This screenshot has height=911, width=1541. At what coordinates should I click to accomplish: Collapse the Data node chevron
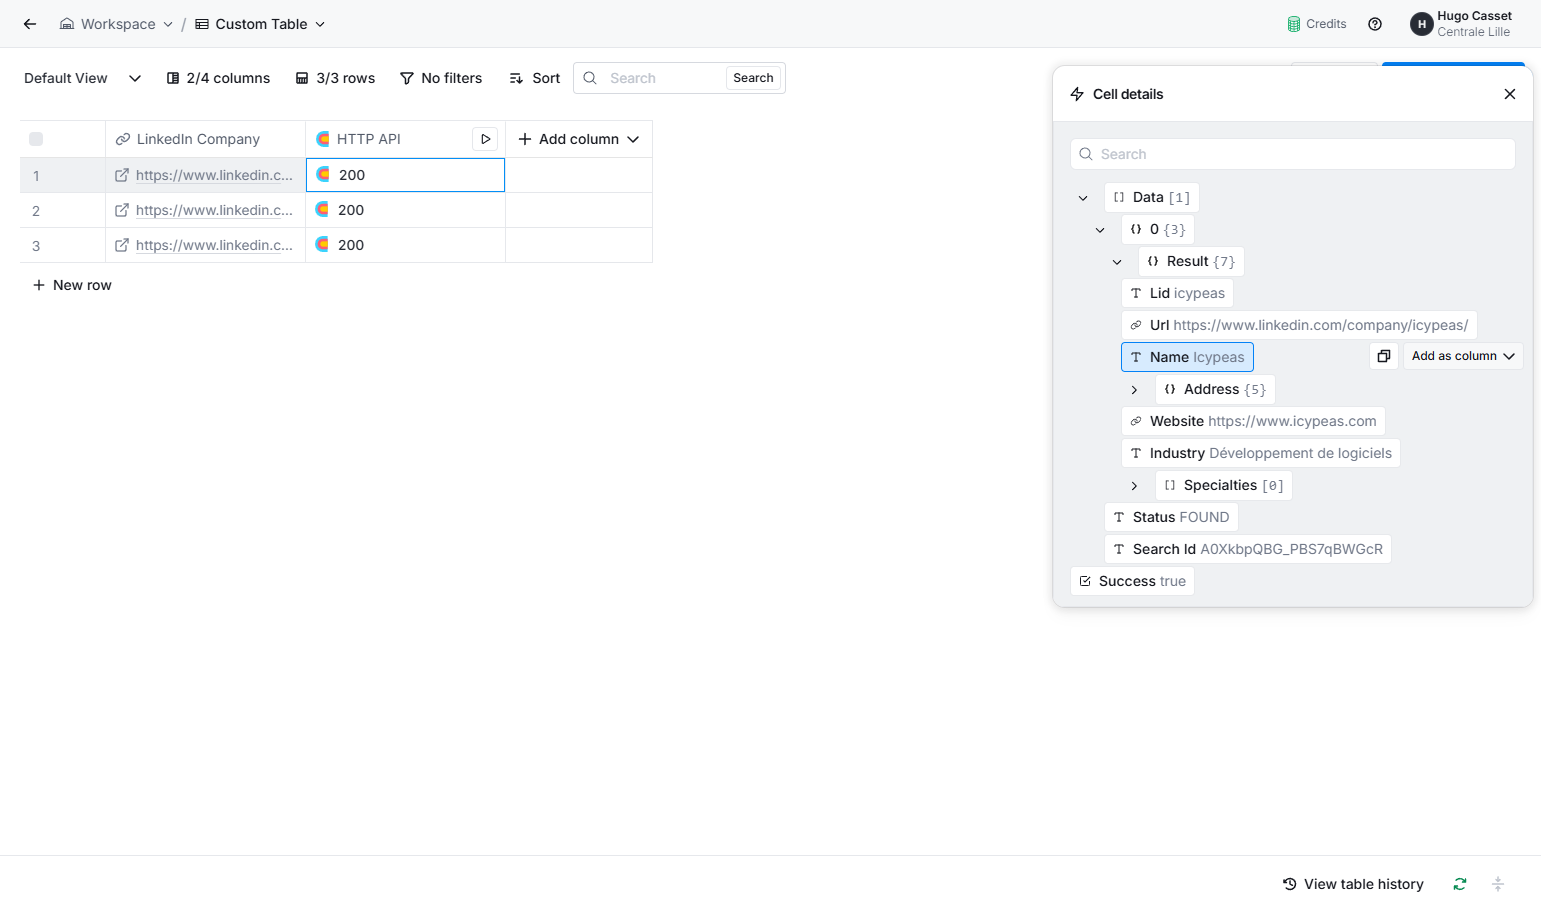pyautogui.click(x=1083, y=198)
